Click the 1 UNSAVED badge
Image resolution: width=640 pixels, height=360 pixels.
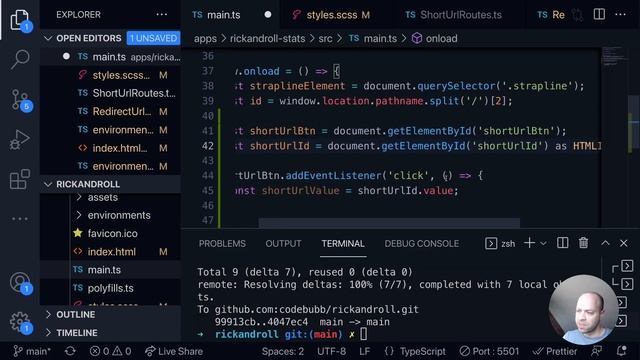tap(153, 38)
